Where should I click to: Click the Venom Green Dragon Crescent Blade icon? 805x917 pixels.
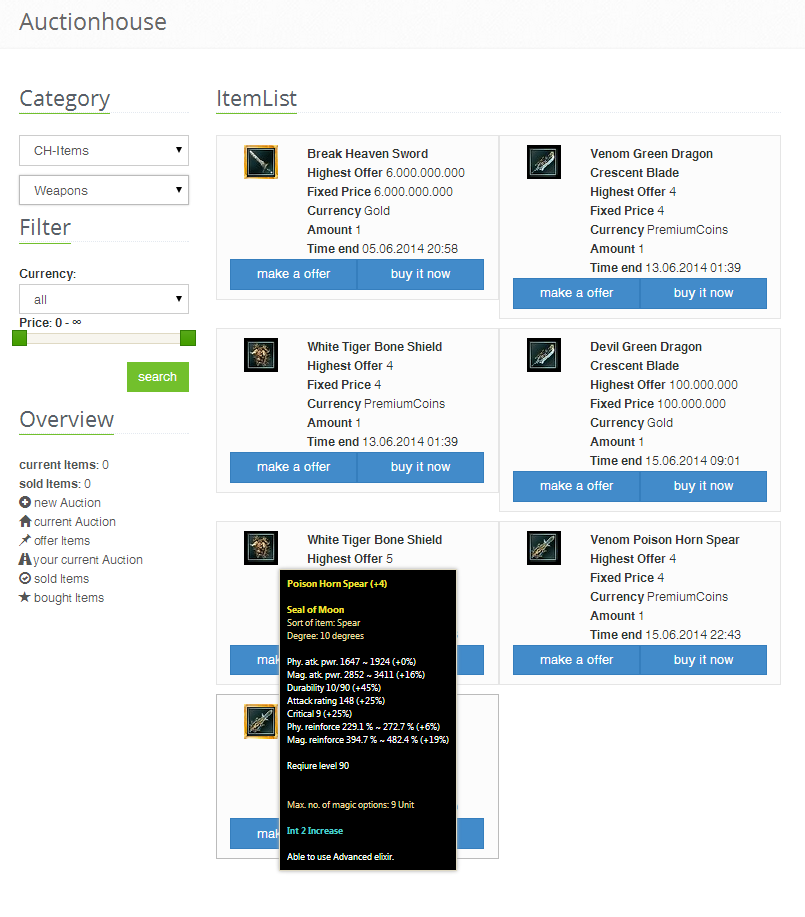544,162
